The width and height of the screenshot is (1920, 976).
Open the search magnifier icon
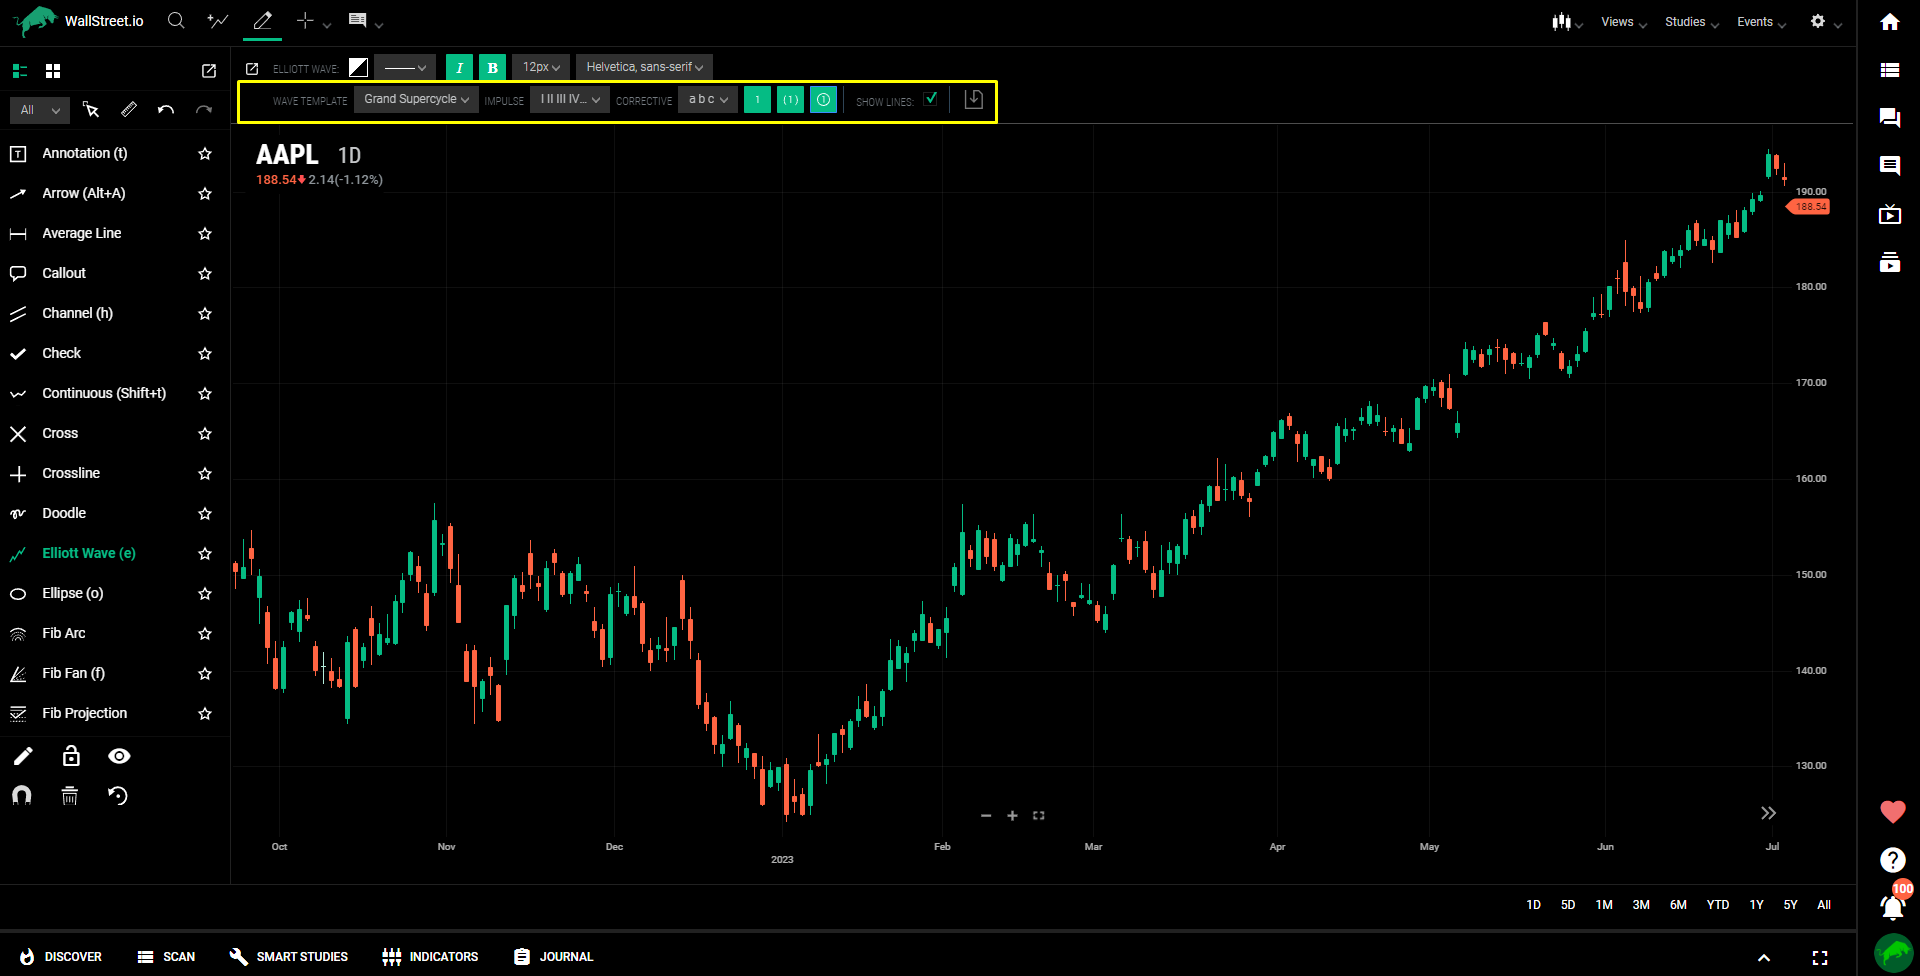tap(176, 21)
